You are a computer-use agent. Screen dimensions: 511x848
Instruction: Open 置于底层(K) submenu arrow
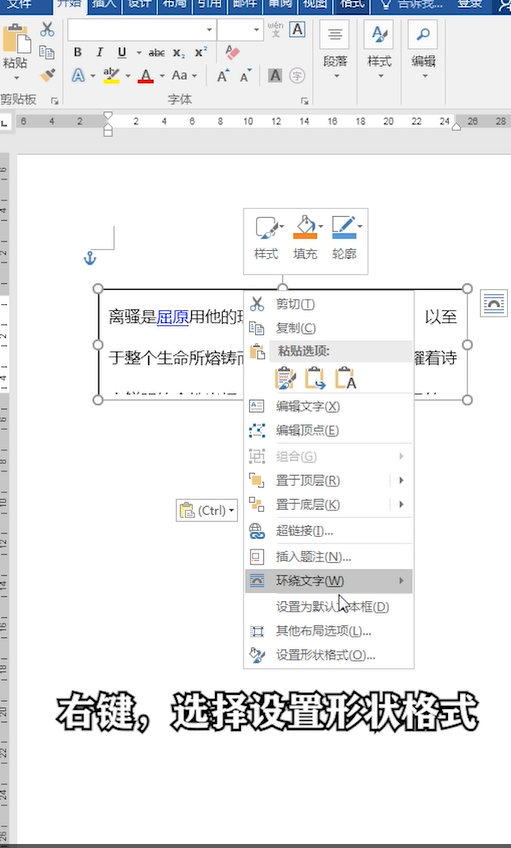pos(401,504)
